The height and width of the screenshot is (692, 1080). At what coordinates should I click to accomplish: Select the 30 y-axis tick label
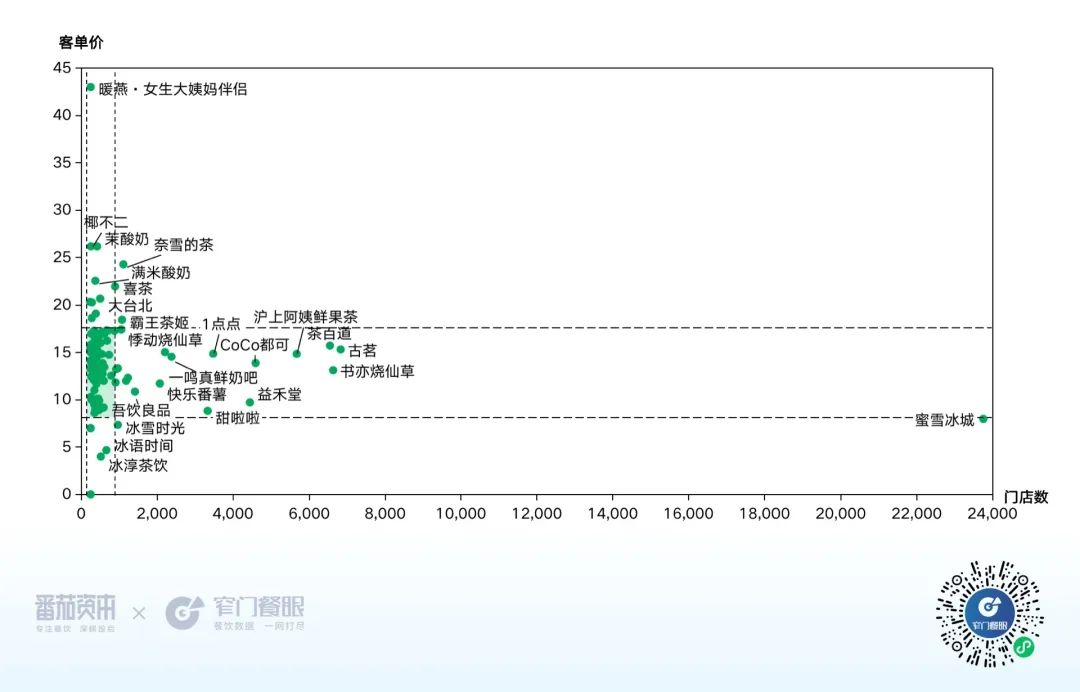point(62,209)
